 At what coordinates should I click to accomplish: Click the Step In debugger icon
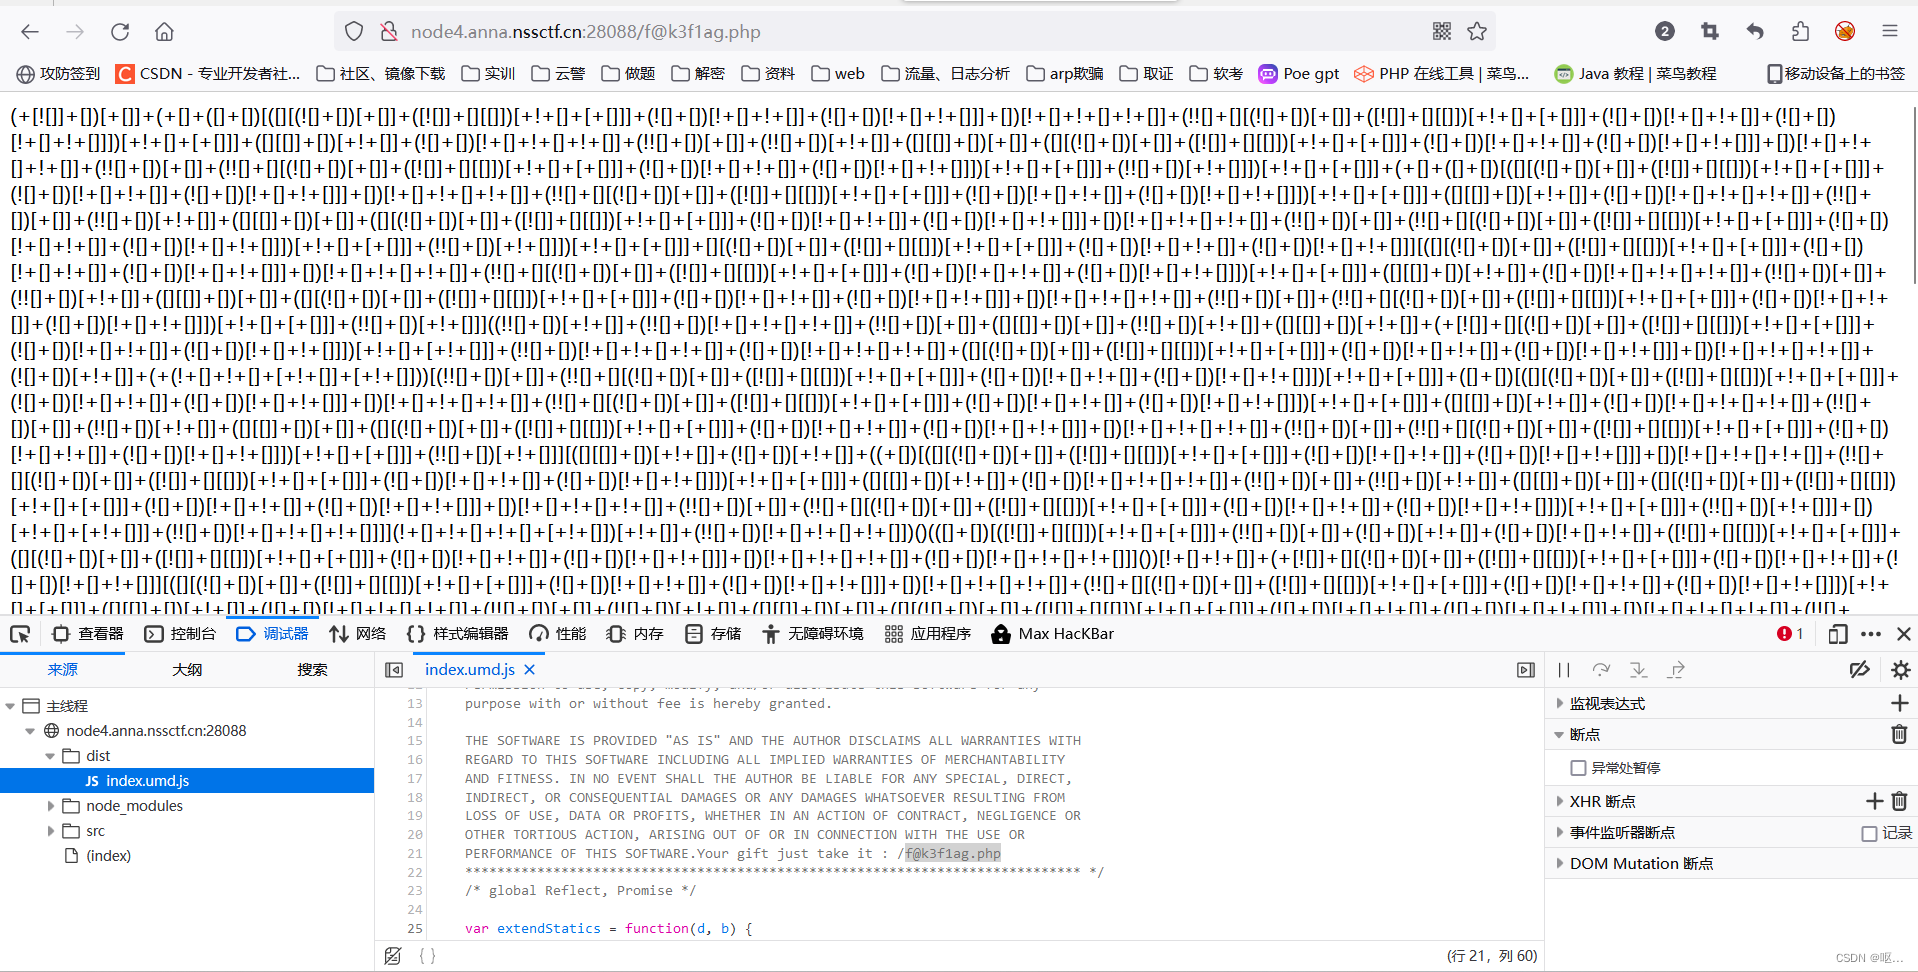pyautogui.click(x=1638, y=670)
